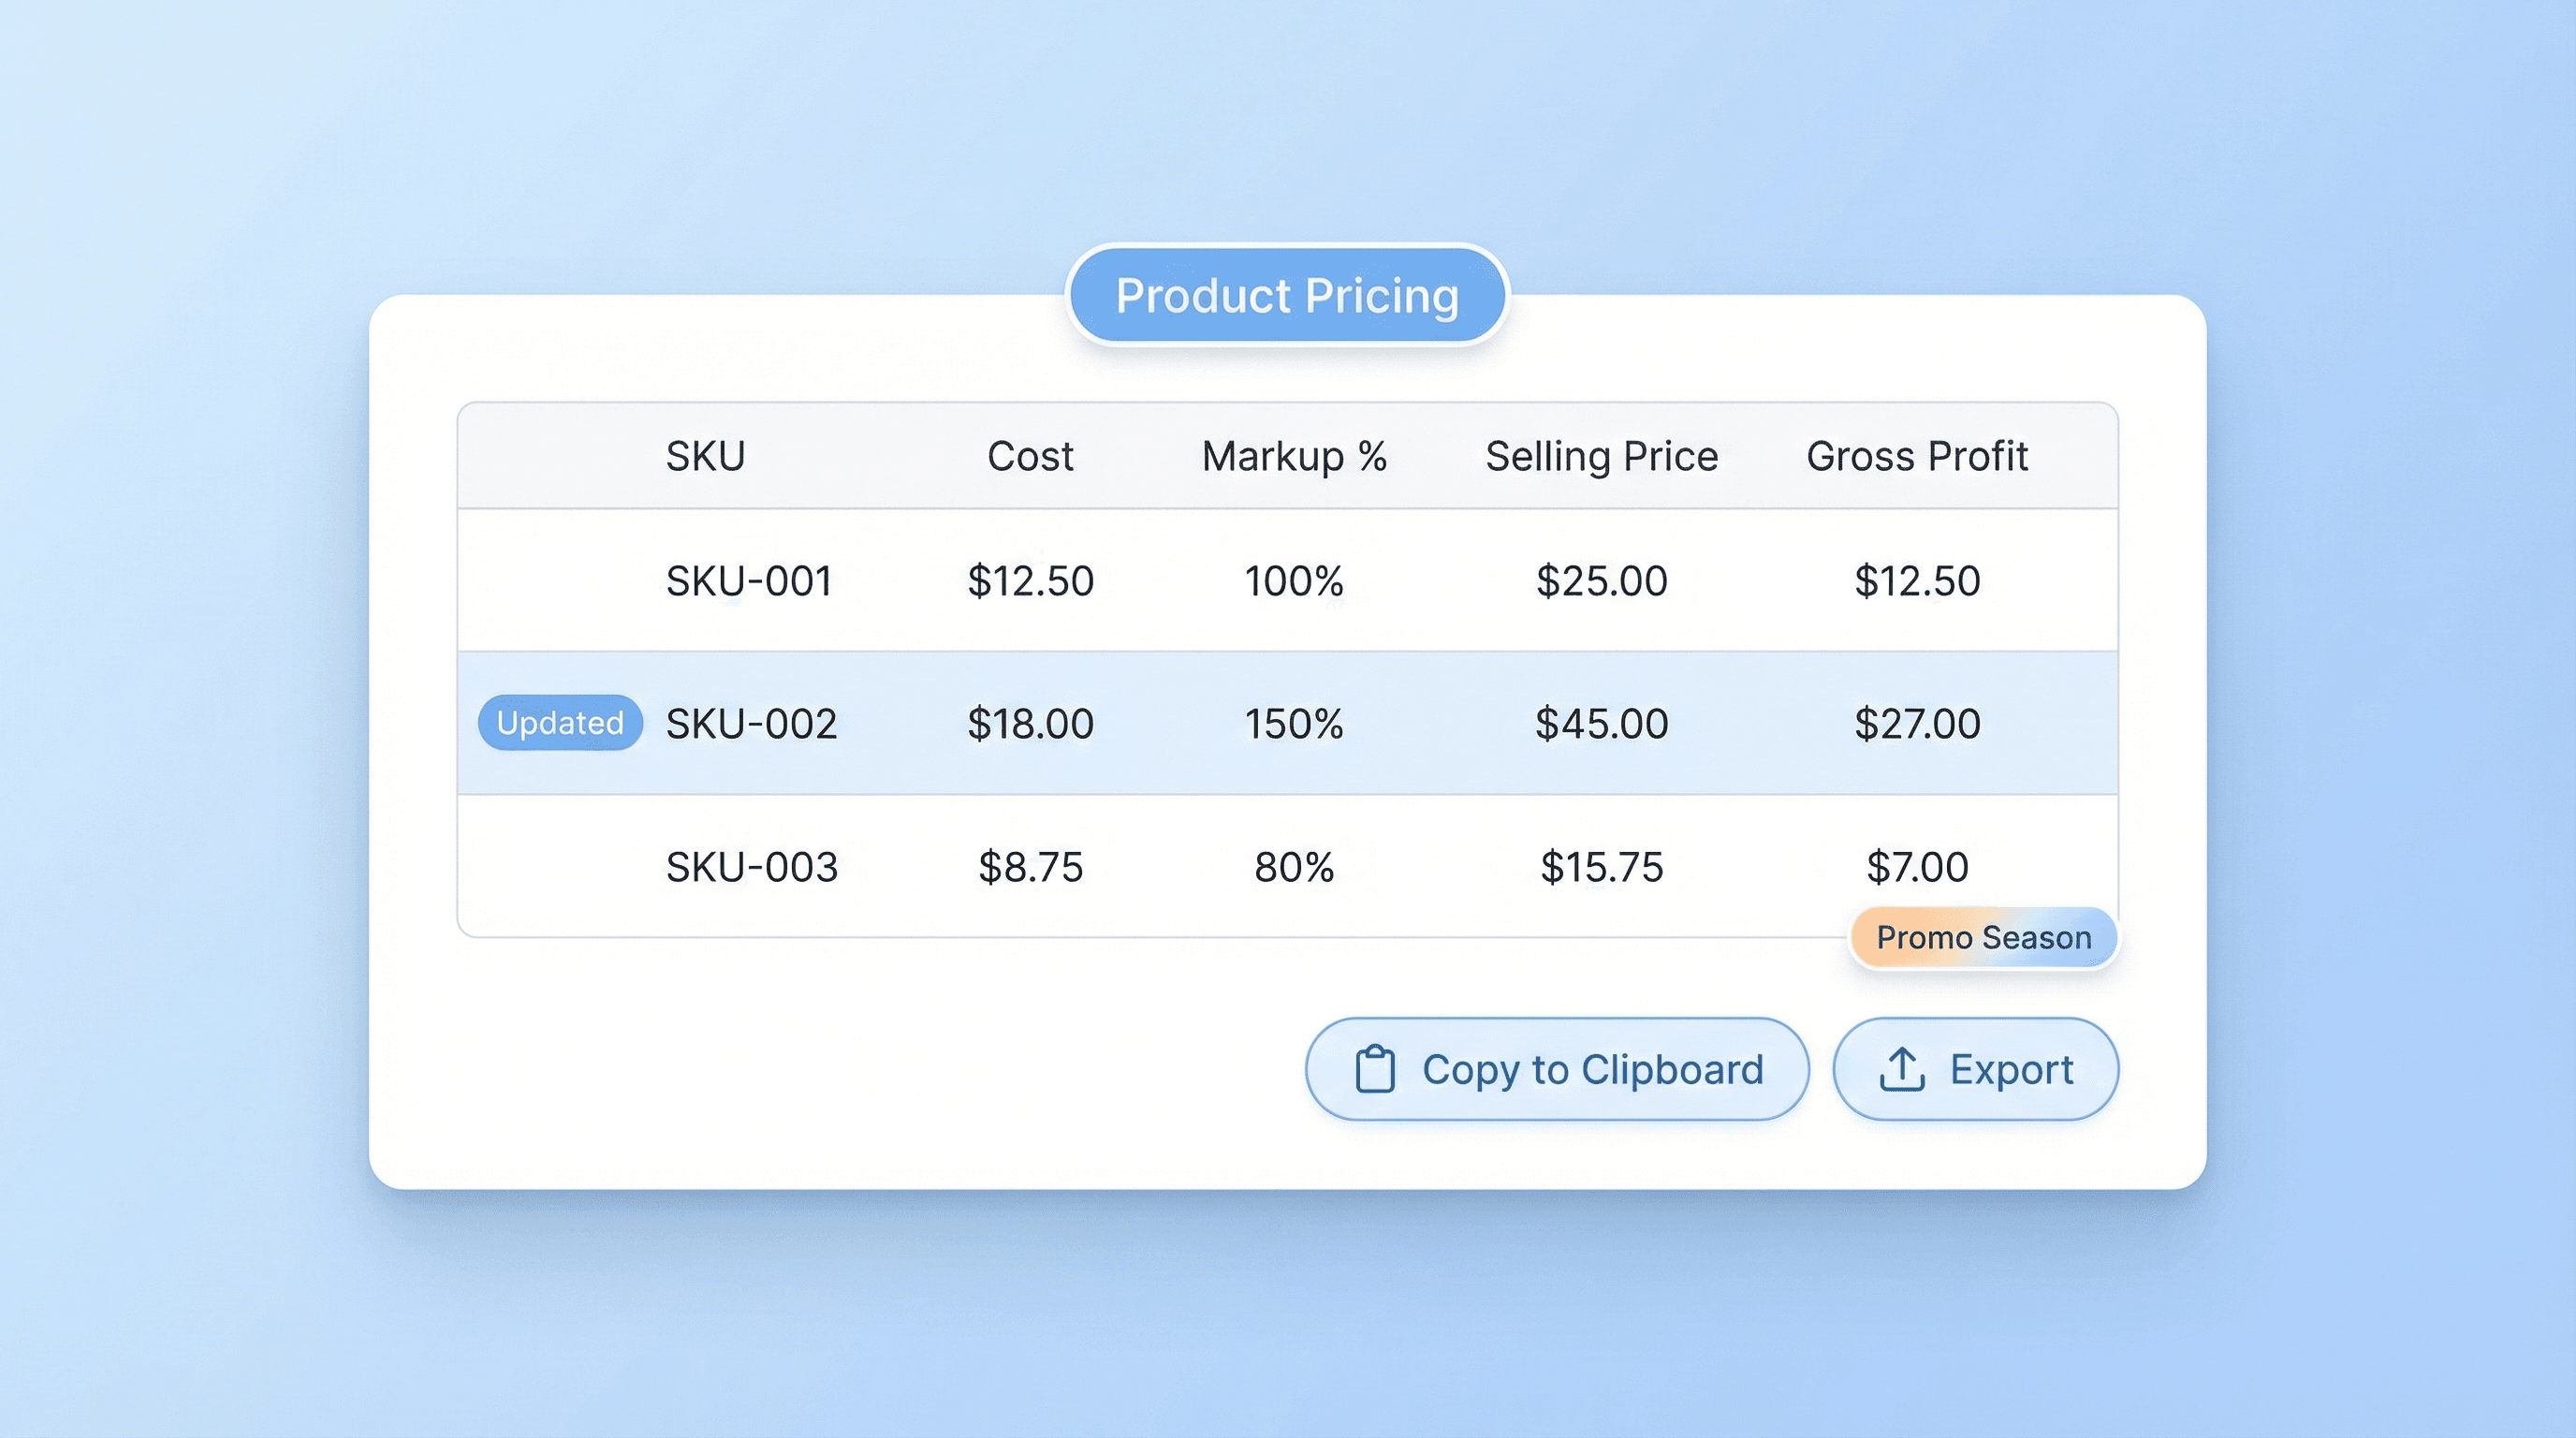Click the Copy to Clipboard button
The width and height of the screenshot is (2576, 1438).
[1555, 1068]
